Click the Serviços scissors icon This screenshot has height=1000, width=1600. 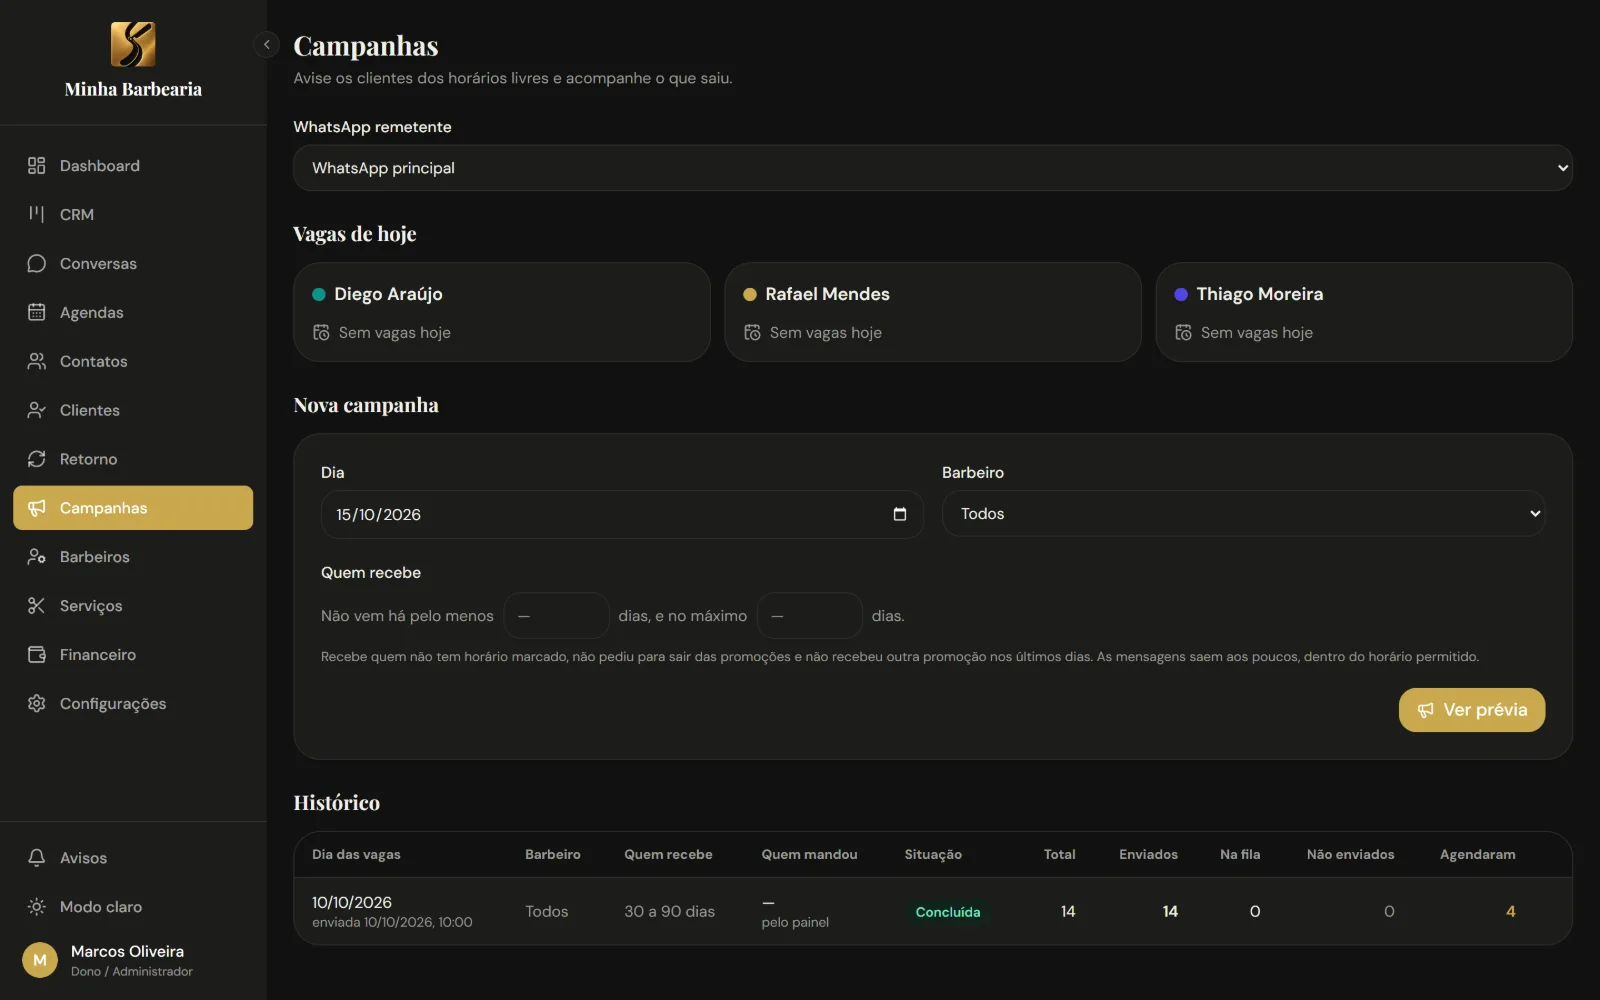[37, 606]
